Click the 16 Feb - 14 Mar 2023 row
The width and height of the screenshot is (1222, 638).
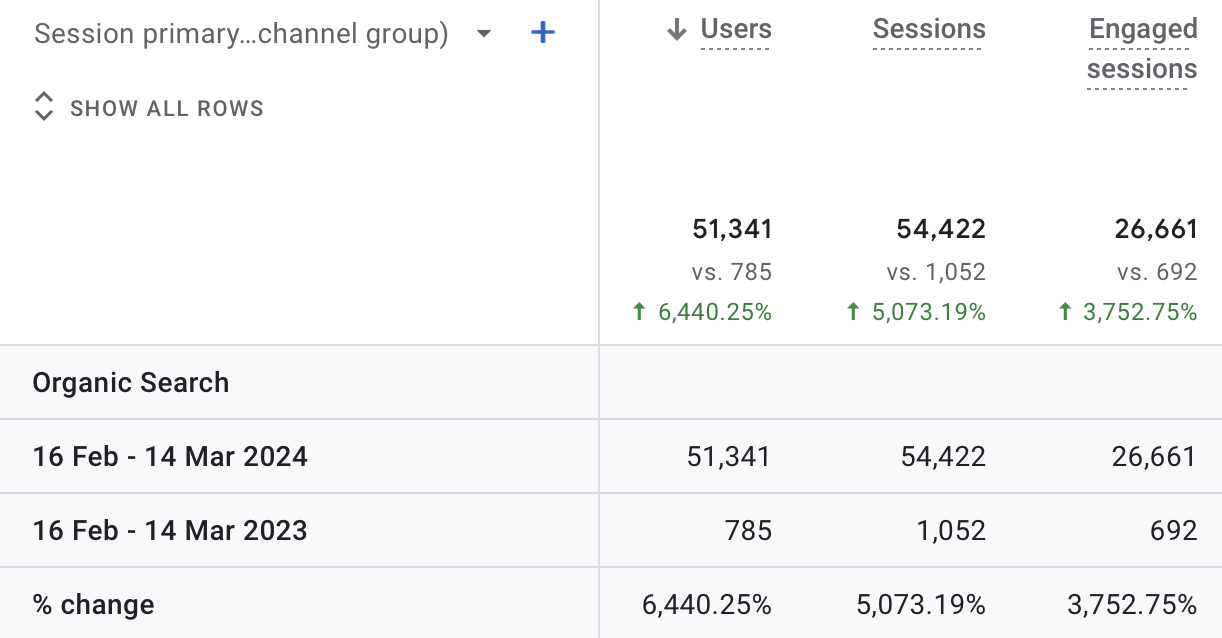click(x=611, y=530)
